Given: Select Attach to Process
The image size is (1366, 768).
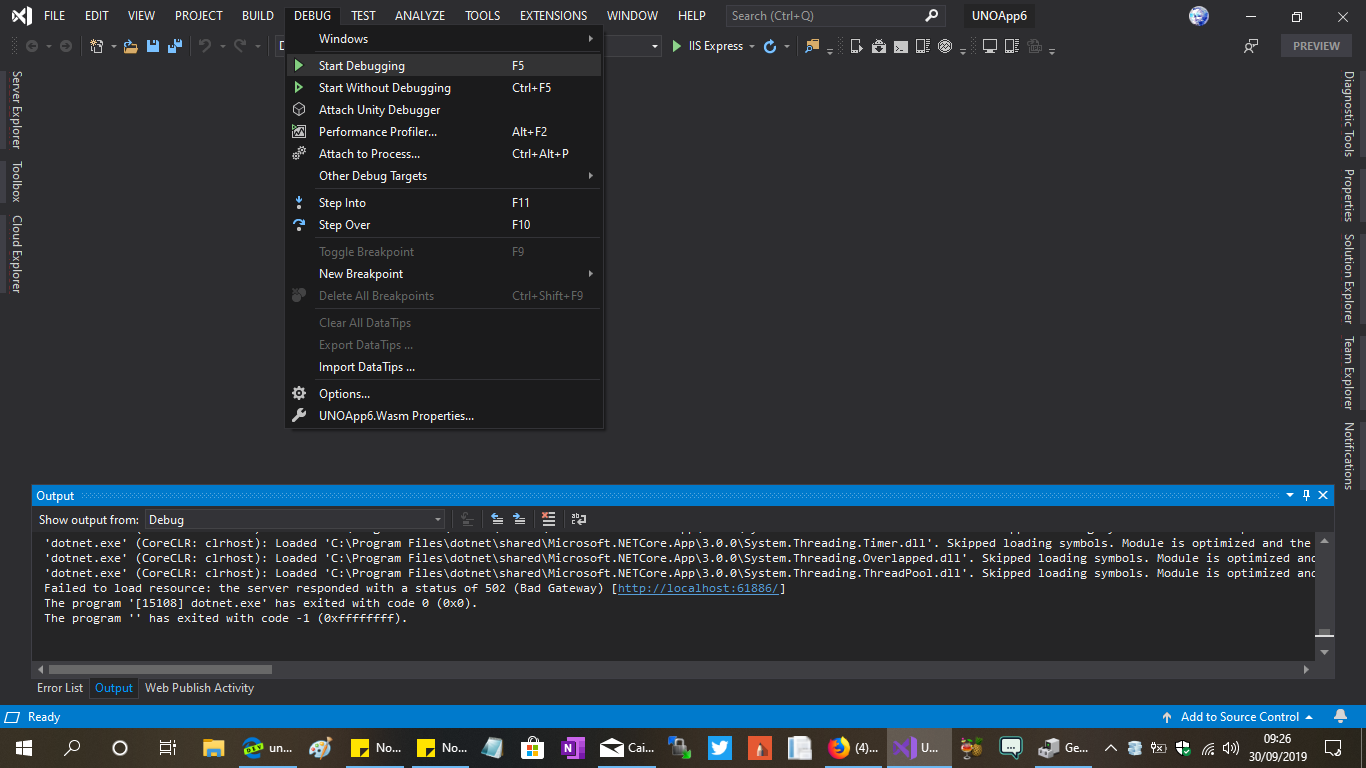Looking at the screenshot, I should 444,154.
